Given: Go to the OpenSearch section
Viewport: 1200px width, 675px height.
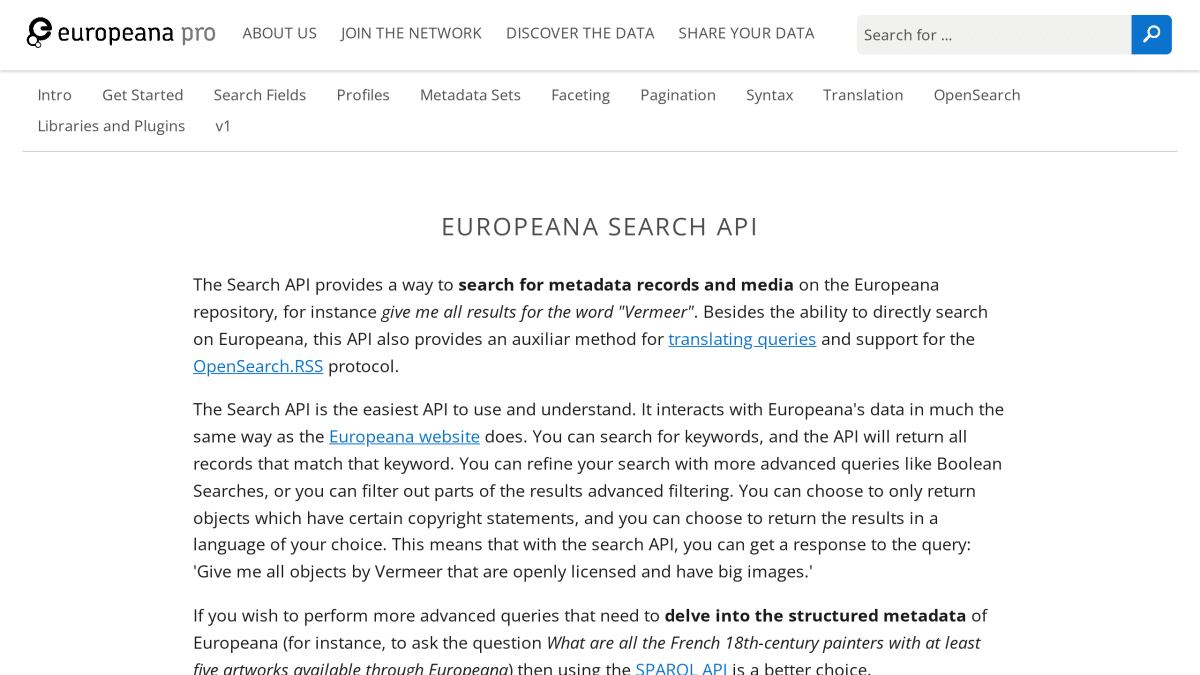Looking at the screenshot, I should pyautogui.click(x=977, y=95).
